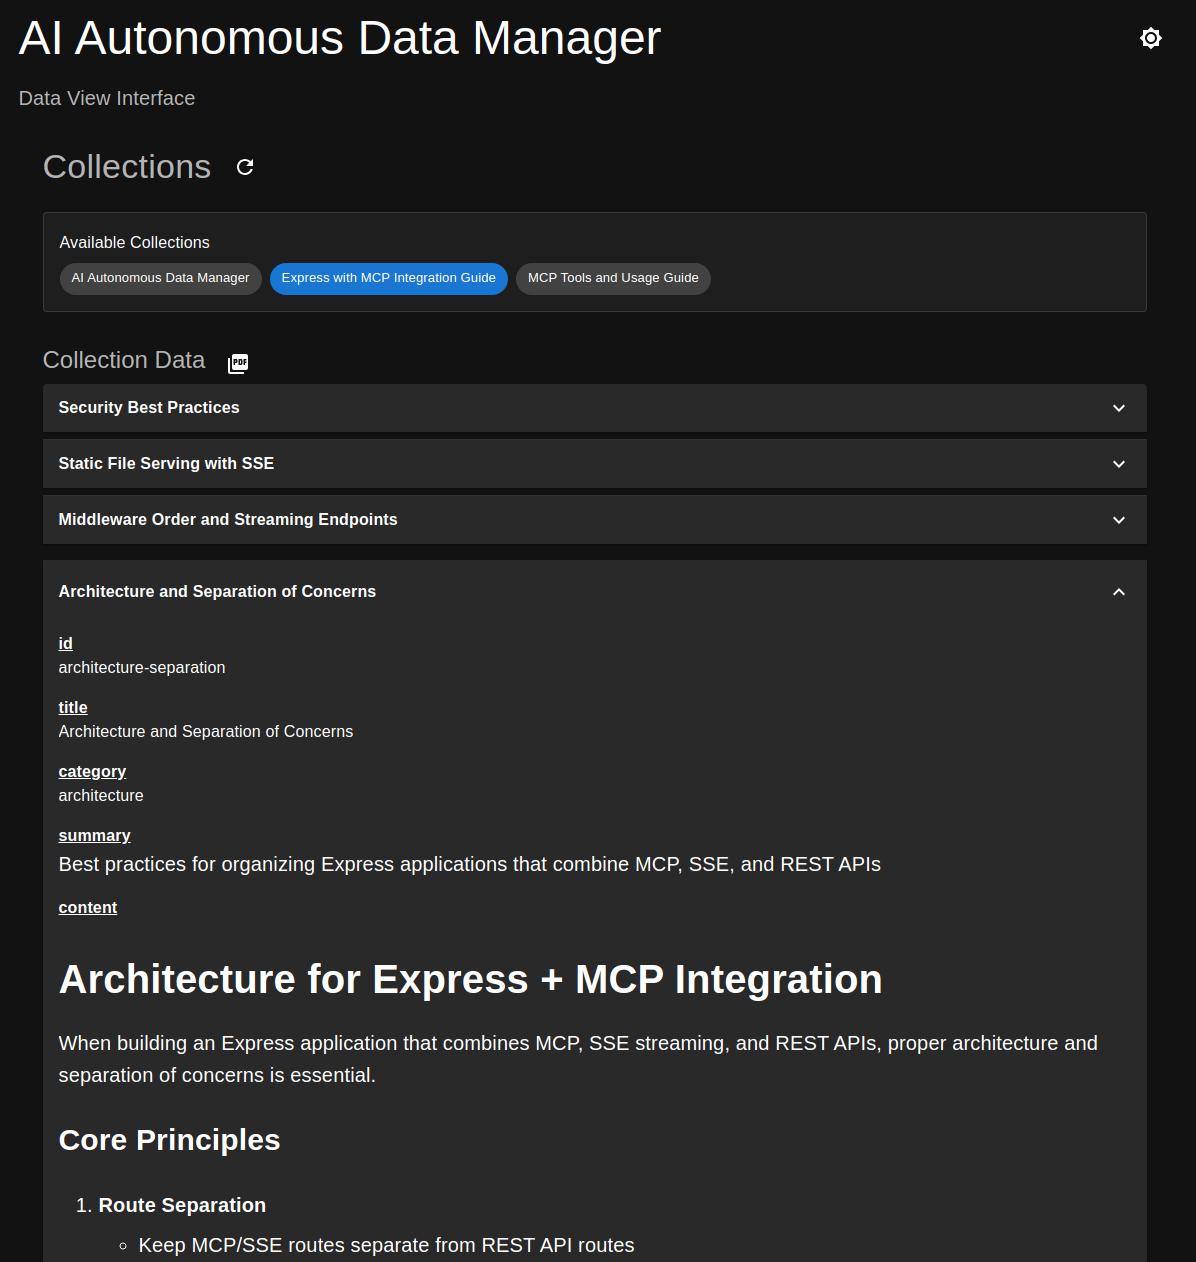Image resolution: width=1196 pixels, height=1262 pixels.
Task: Click the AI Autonomous Data Manager title
Action: (x=340, y=38)
